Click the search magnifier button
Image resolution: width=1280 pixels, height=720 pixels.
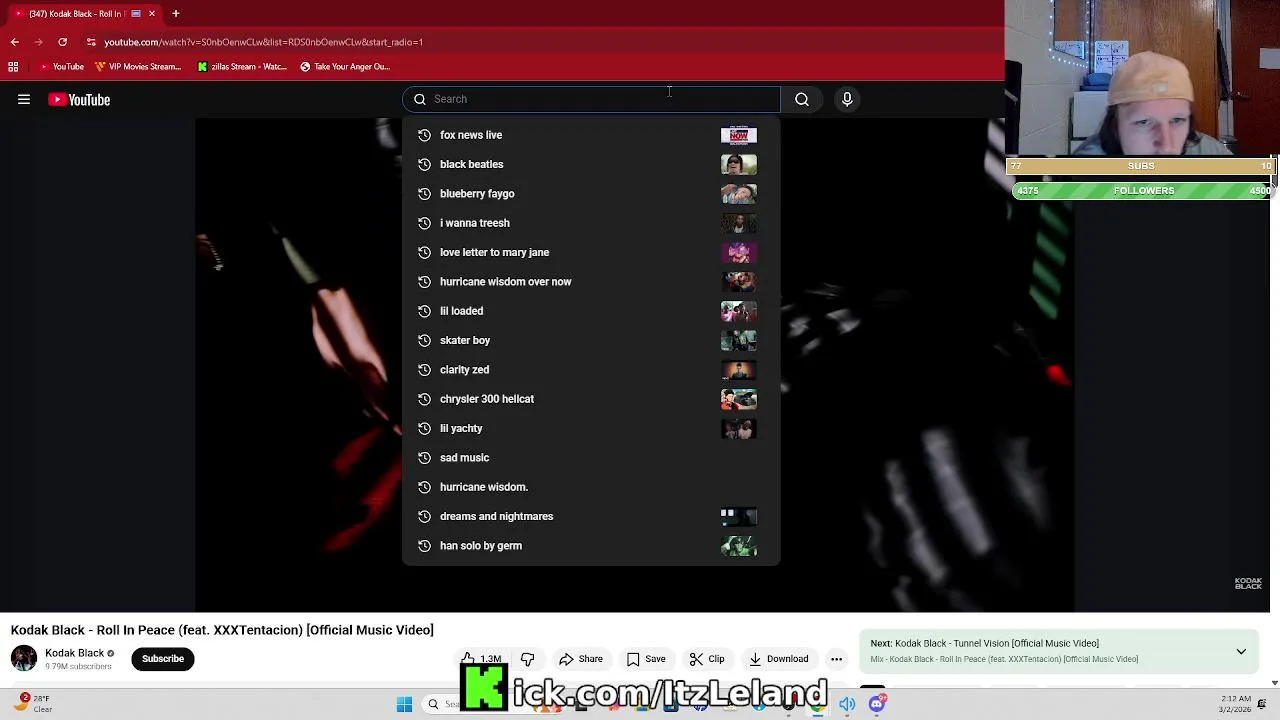802,99
